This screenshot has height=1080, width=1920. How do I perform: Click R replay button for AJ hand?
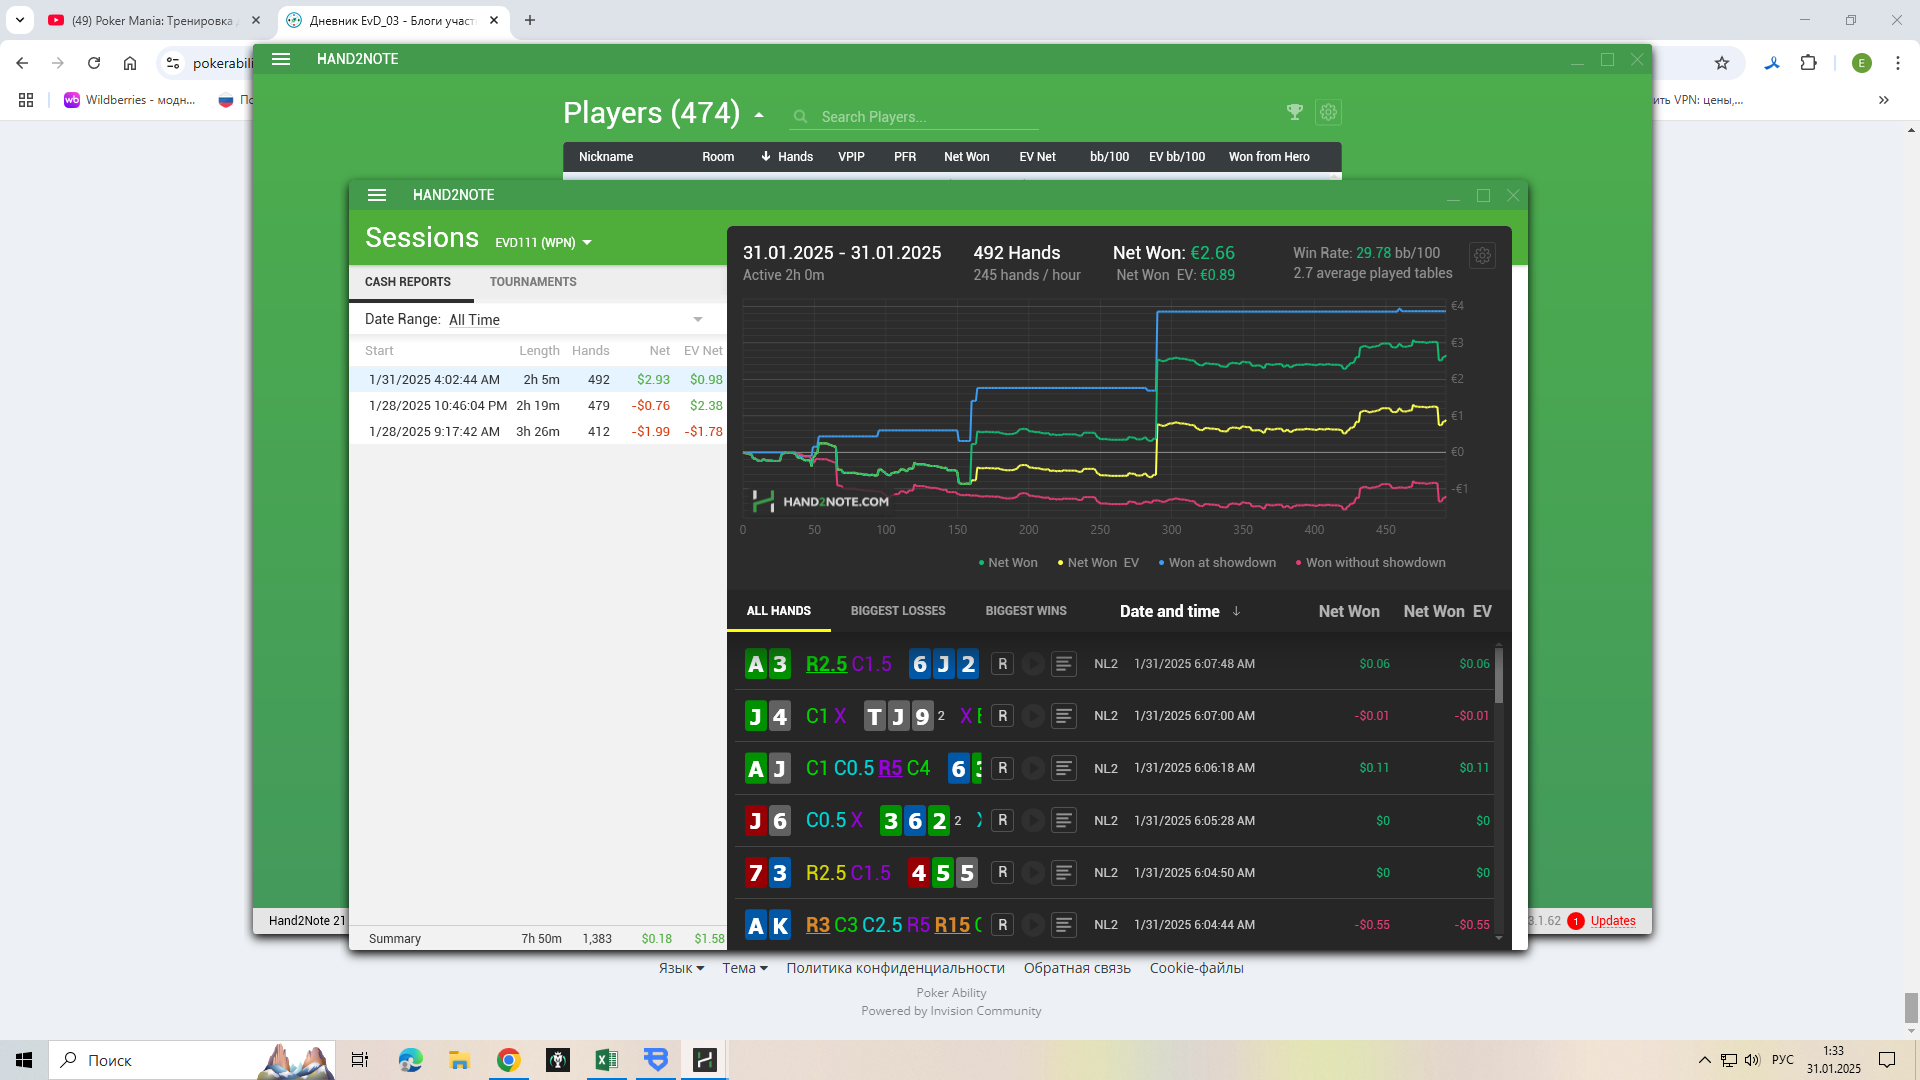tap(1003, 768)
